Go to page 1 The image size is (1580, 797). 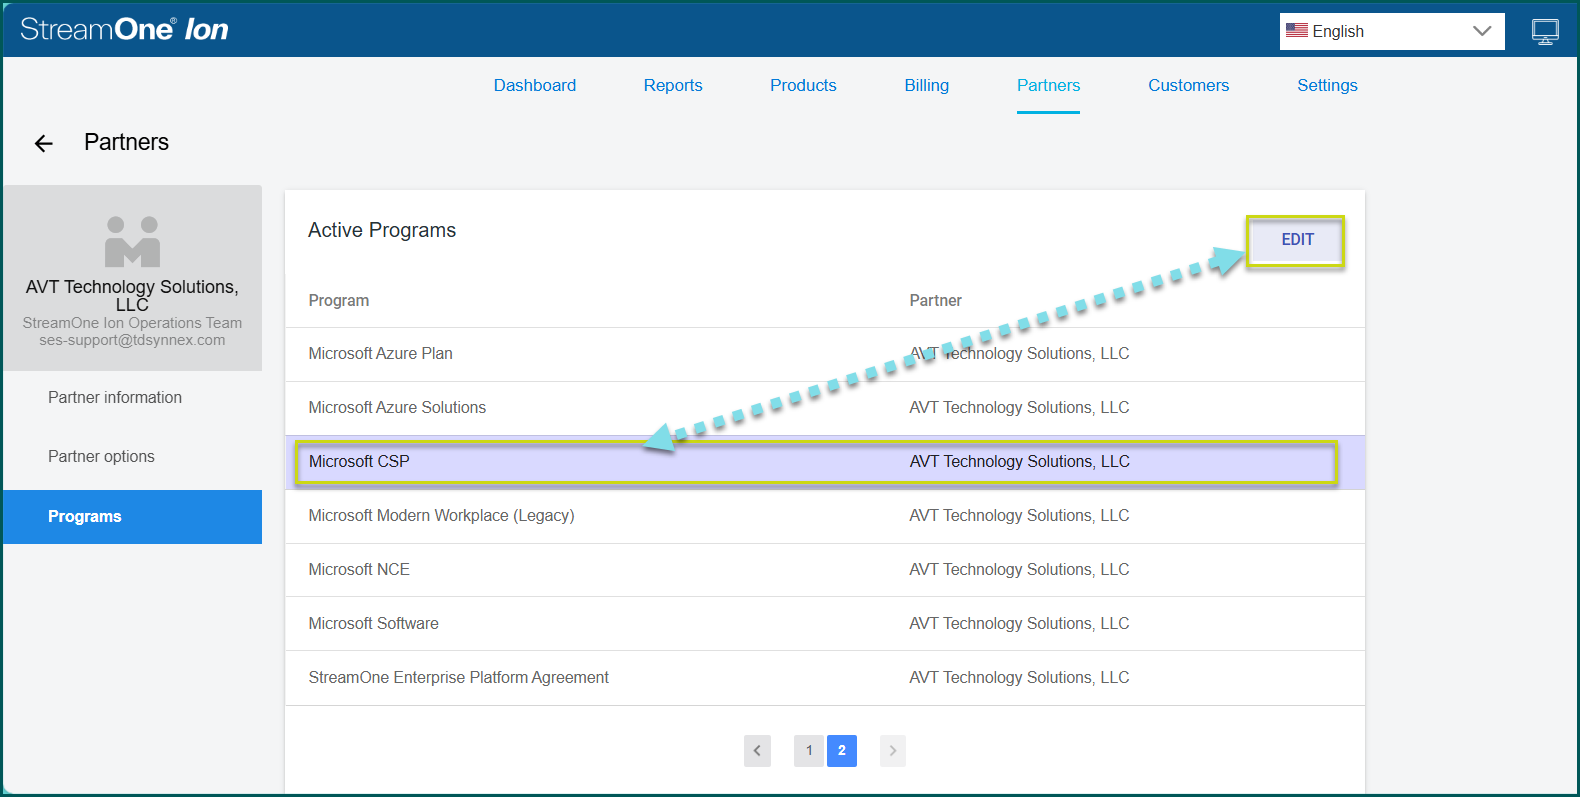tap(809, 751)
